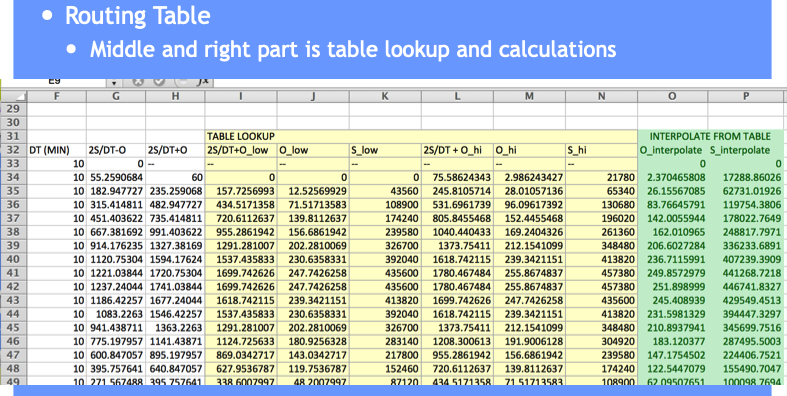Screen dimensions: 787x396
Task: Click cell with value 96.09617392
Action: pyautogui.click(x=529, y=205)
